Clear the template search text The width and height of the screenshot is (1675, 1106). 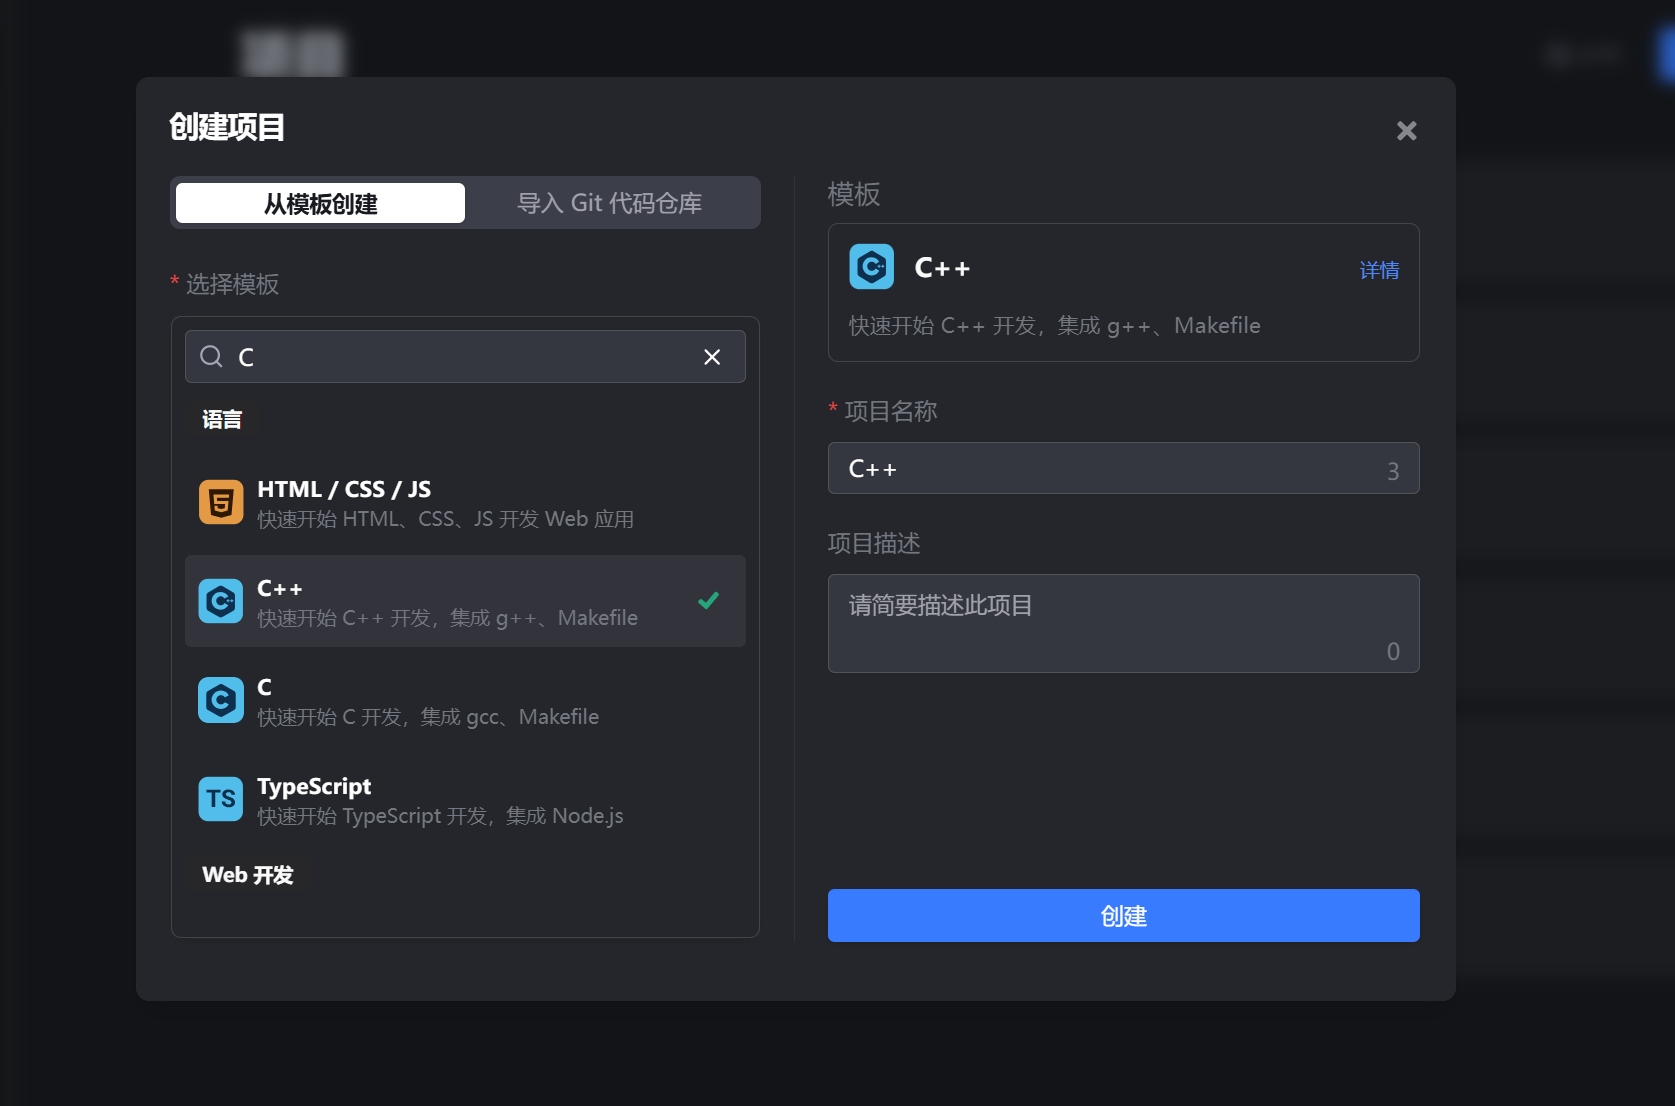click(x=712, y=357)
